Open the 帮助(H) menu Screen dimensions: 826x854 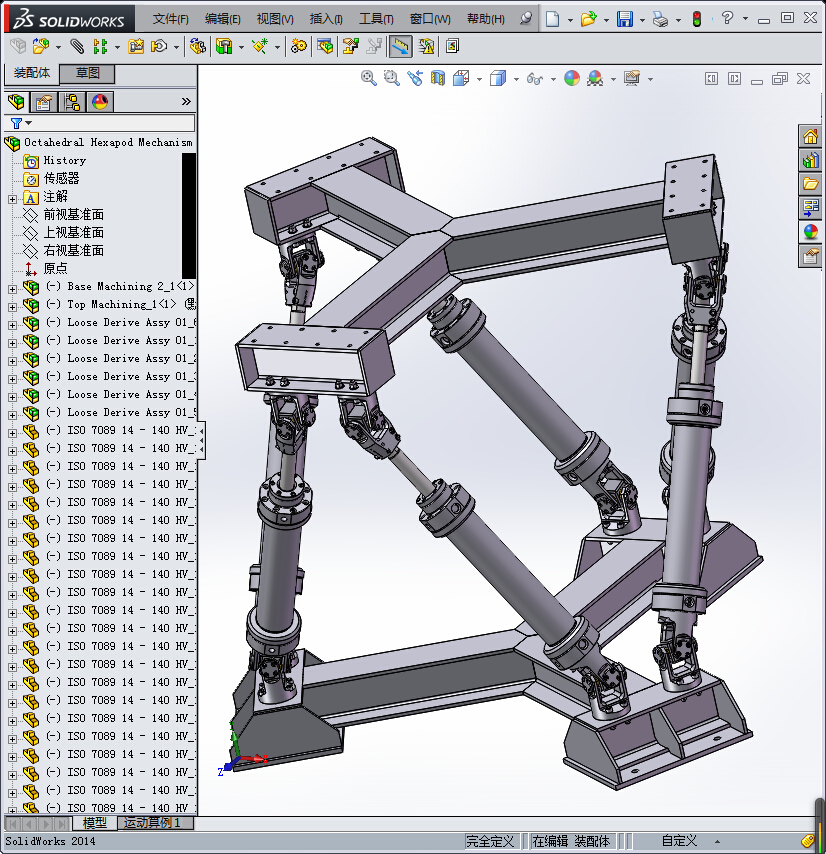[x=486, y=19]
